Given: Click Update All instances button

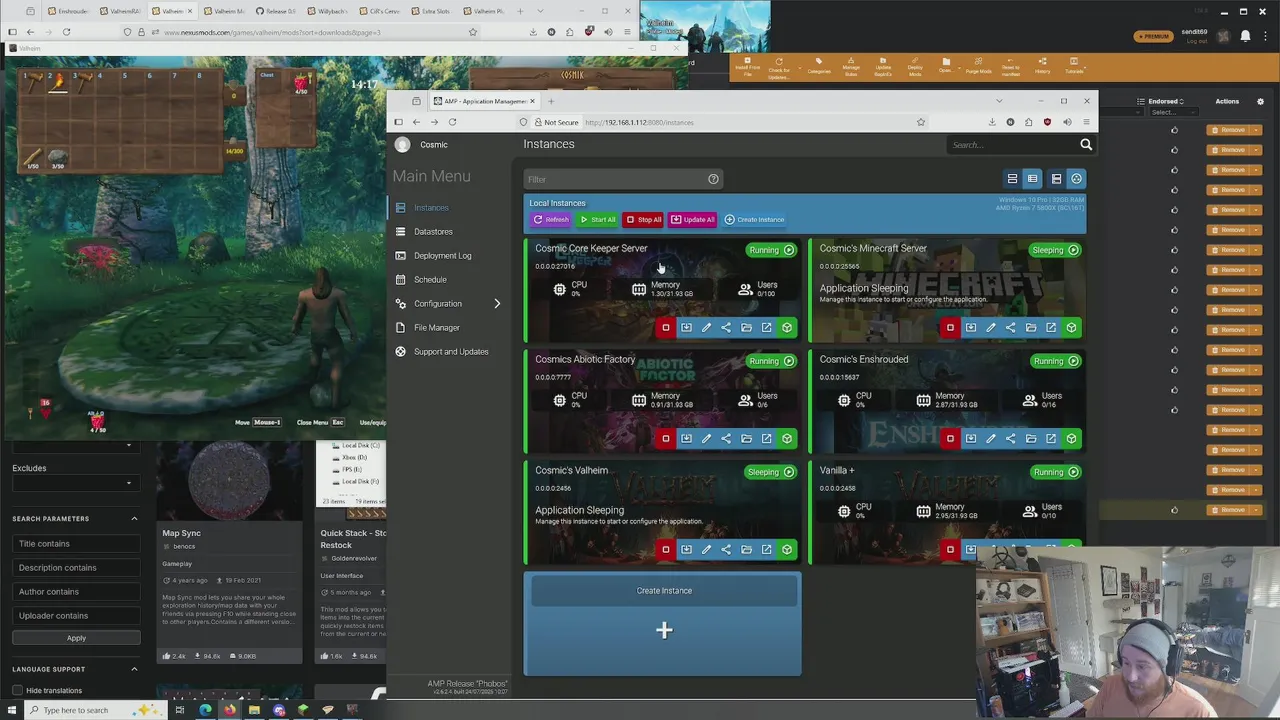Looking at the screenshot, I should pyautogui.click(x=692, y=220).
